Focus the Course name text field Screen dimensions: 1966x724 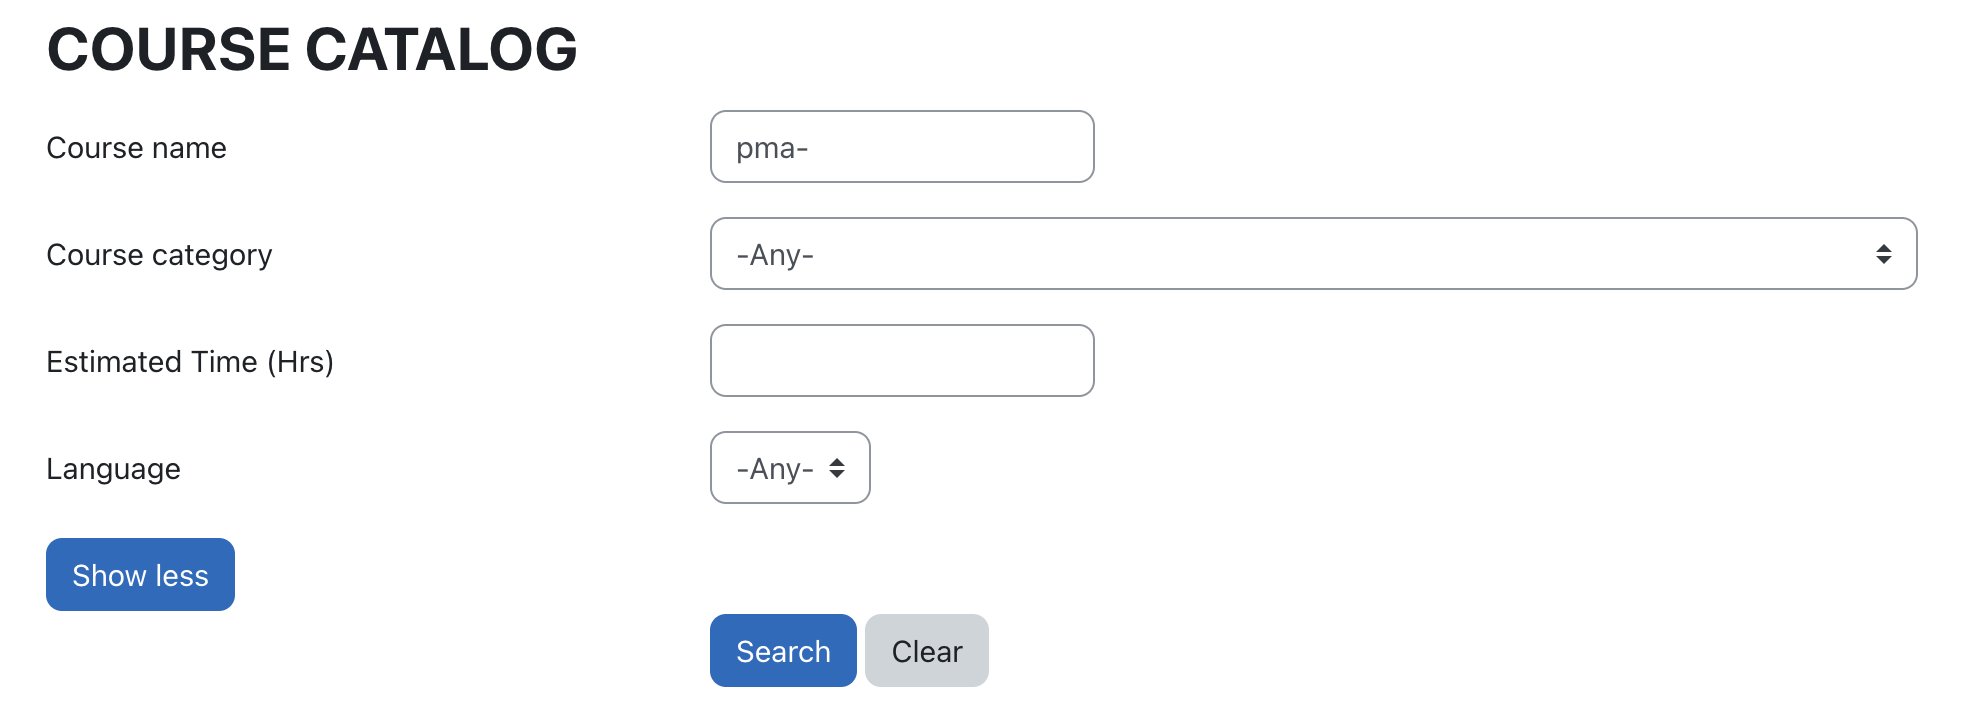click(901, 147)
